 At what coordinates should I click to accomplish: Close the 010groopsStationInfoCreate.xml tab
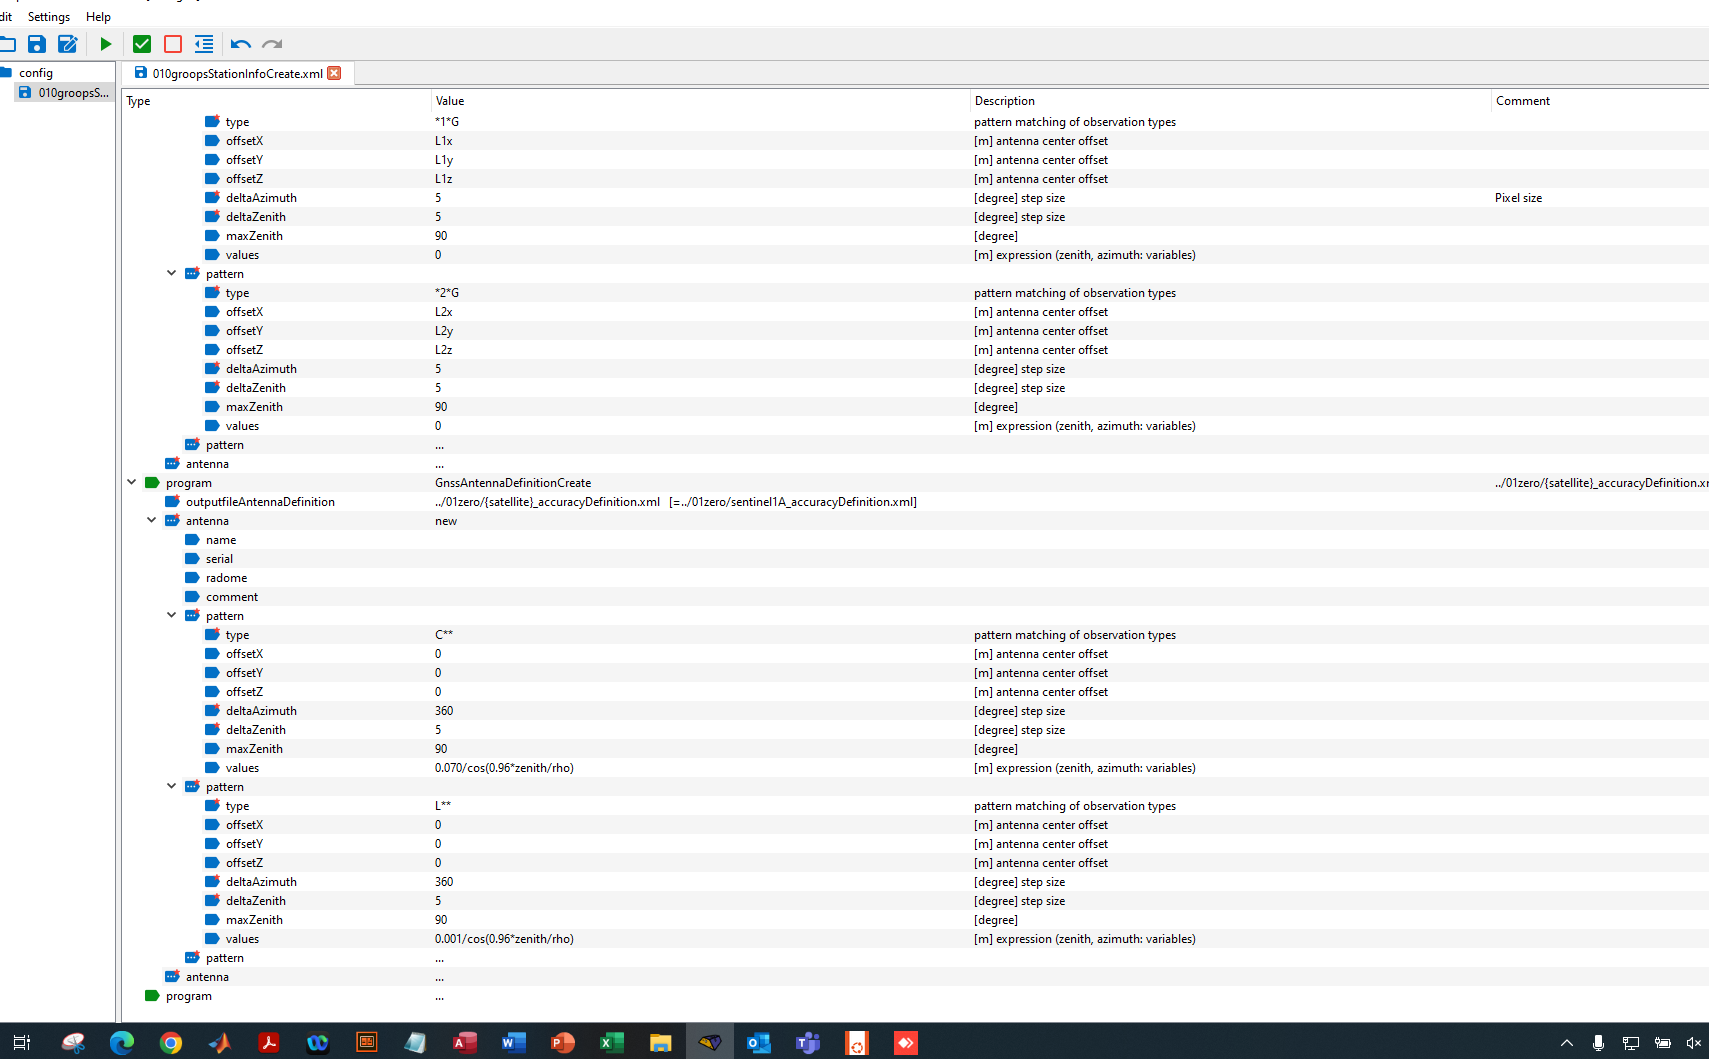click(x=335, y=73)
